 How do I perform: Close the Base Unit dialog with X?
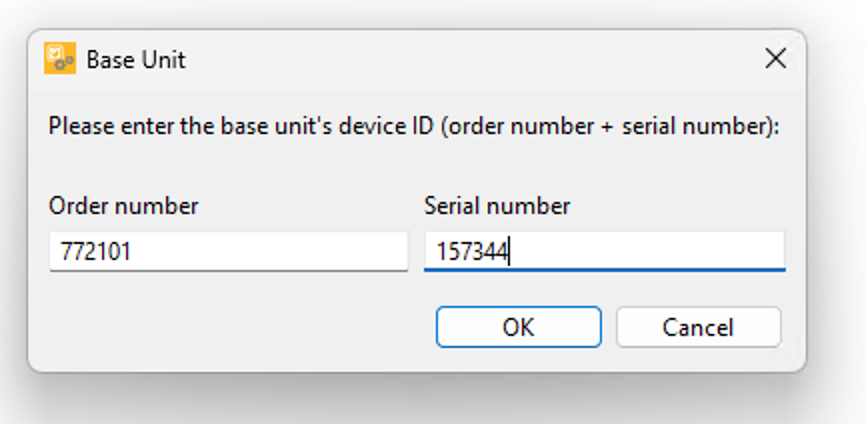[775, 59]
